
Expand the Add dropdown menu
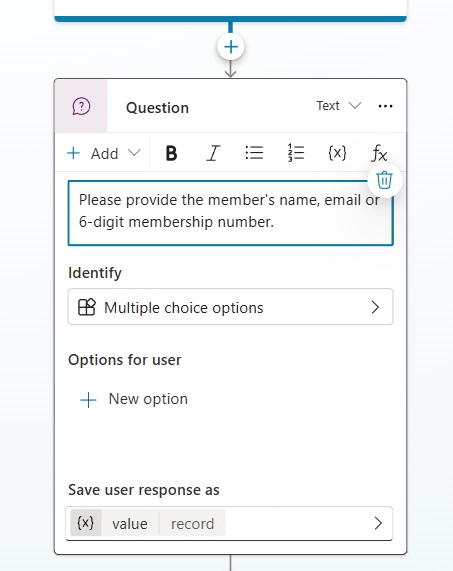click(x=104, y=153)
